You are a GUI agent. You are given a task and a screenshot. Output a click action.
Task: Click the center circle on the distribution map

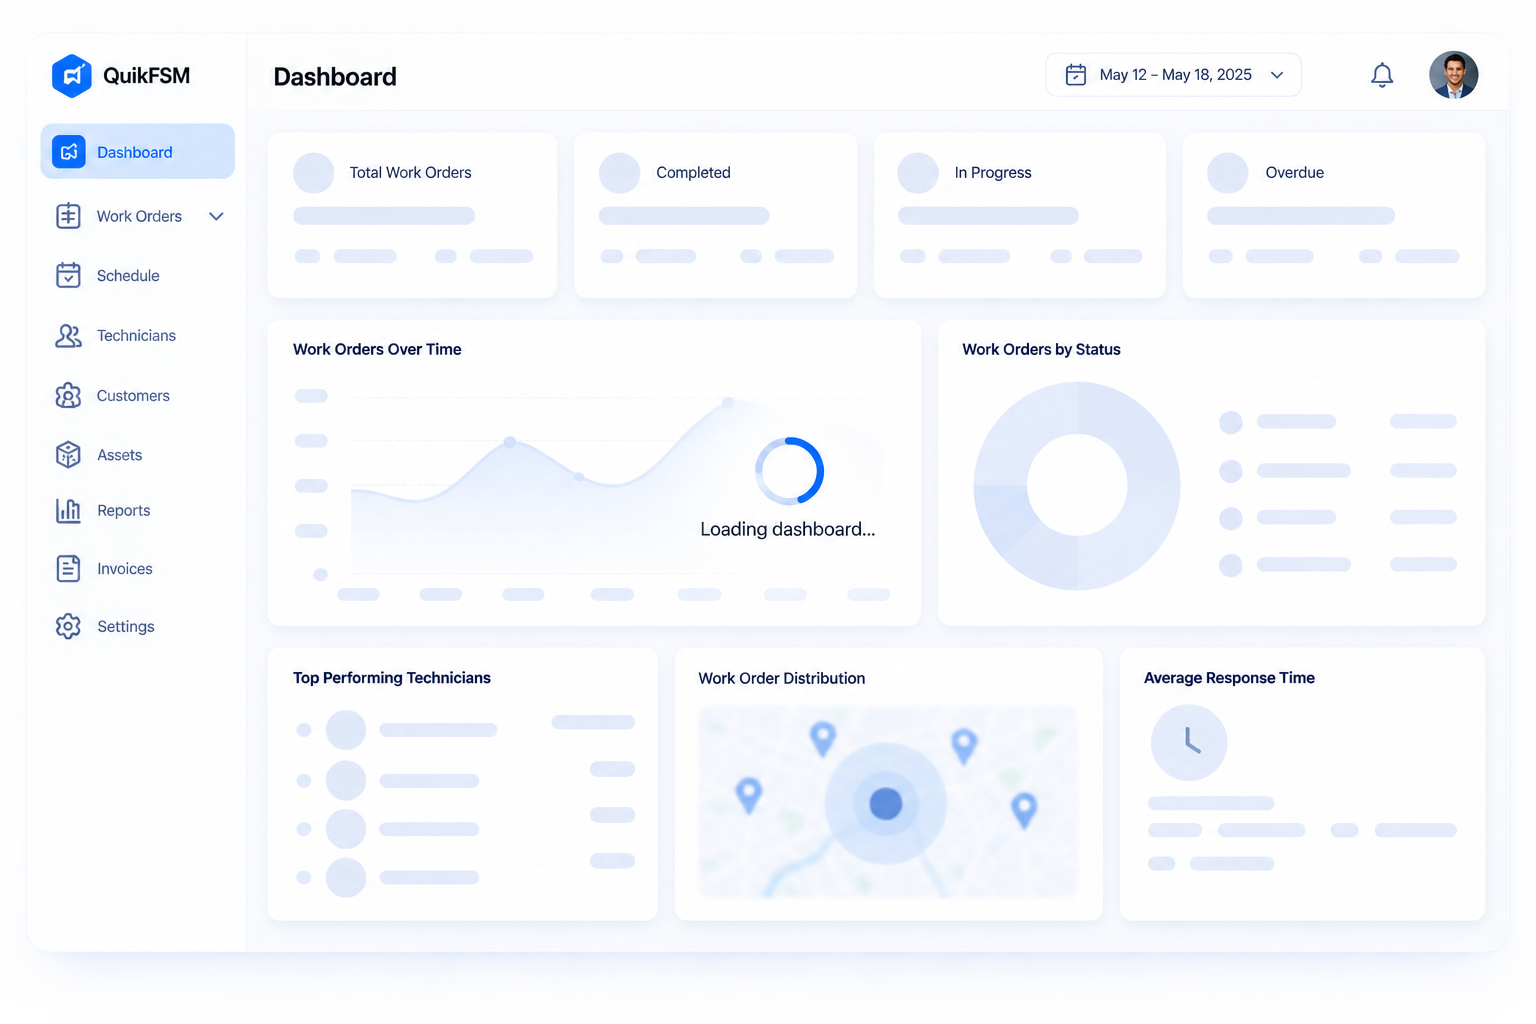coord(886,804)
